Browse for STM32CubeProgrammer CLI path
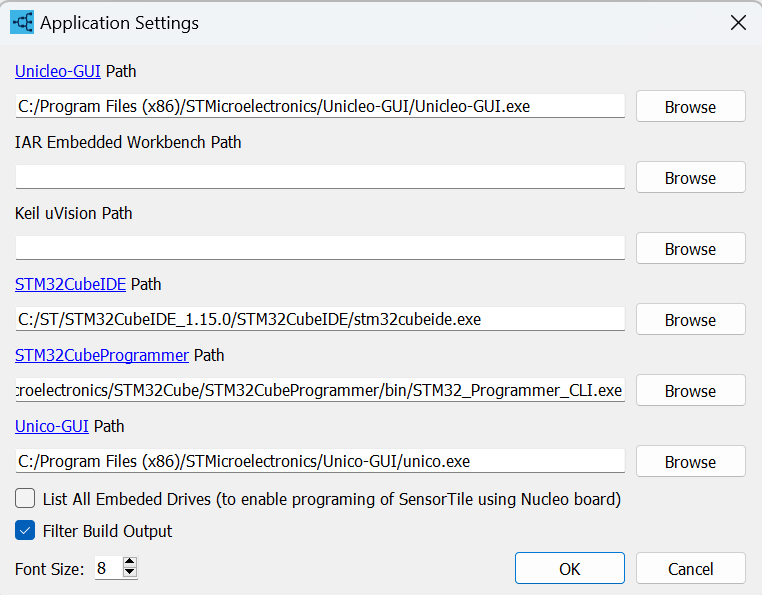 [x=690, y=391]
